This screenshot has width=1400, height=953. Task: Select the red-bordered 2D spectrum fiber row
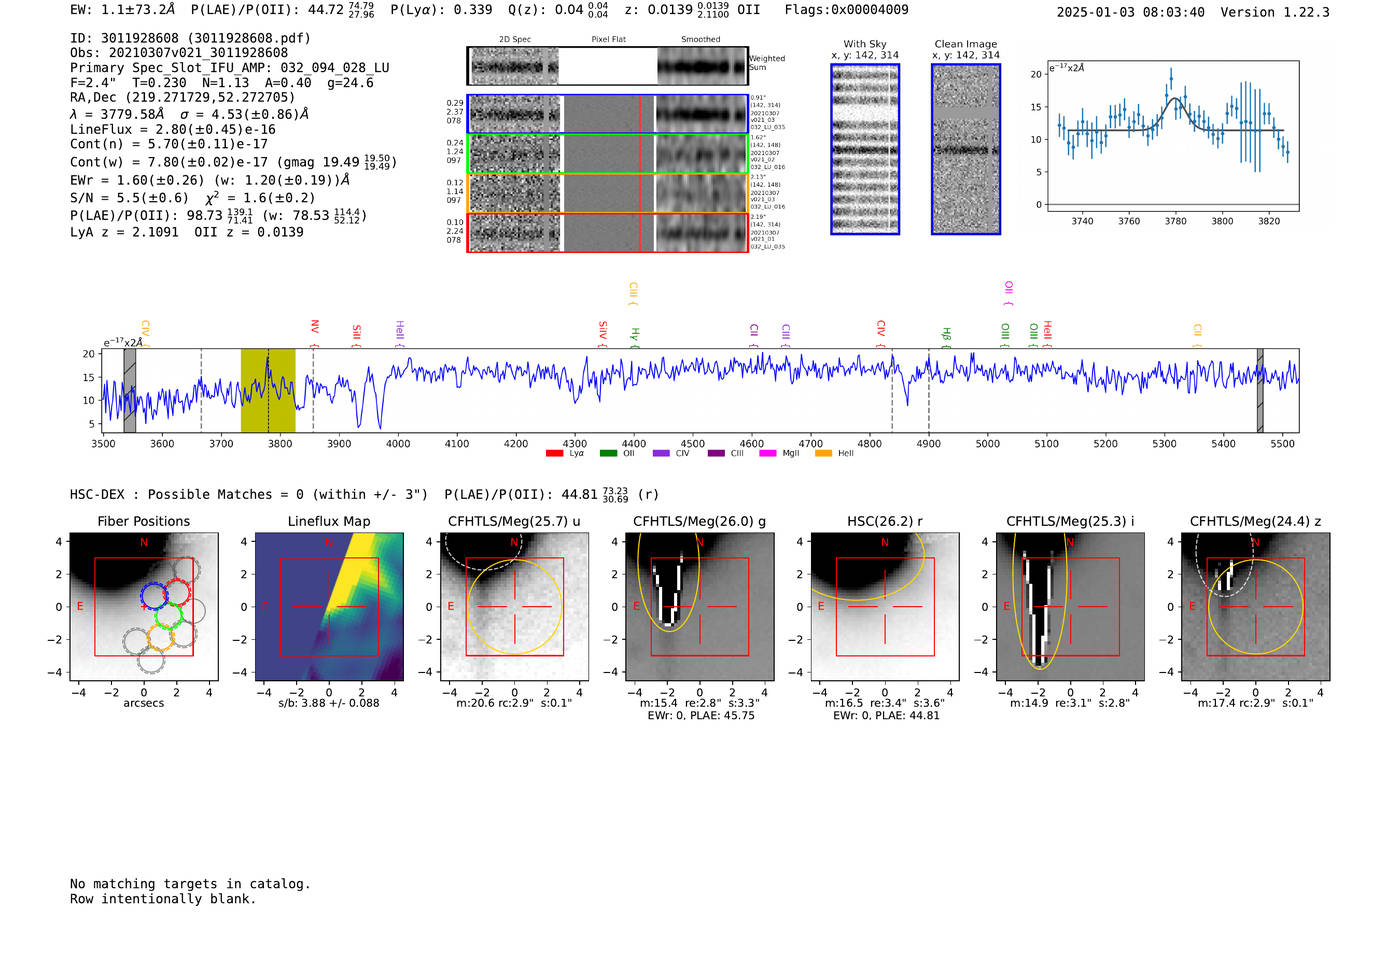pyautogui.click(x=607, y=232)
